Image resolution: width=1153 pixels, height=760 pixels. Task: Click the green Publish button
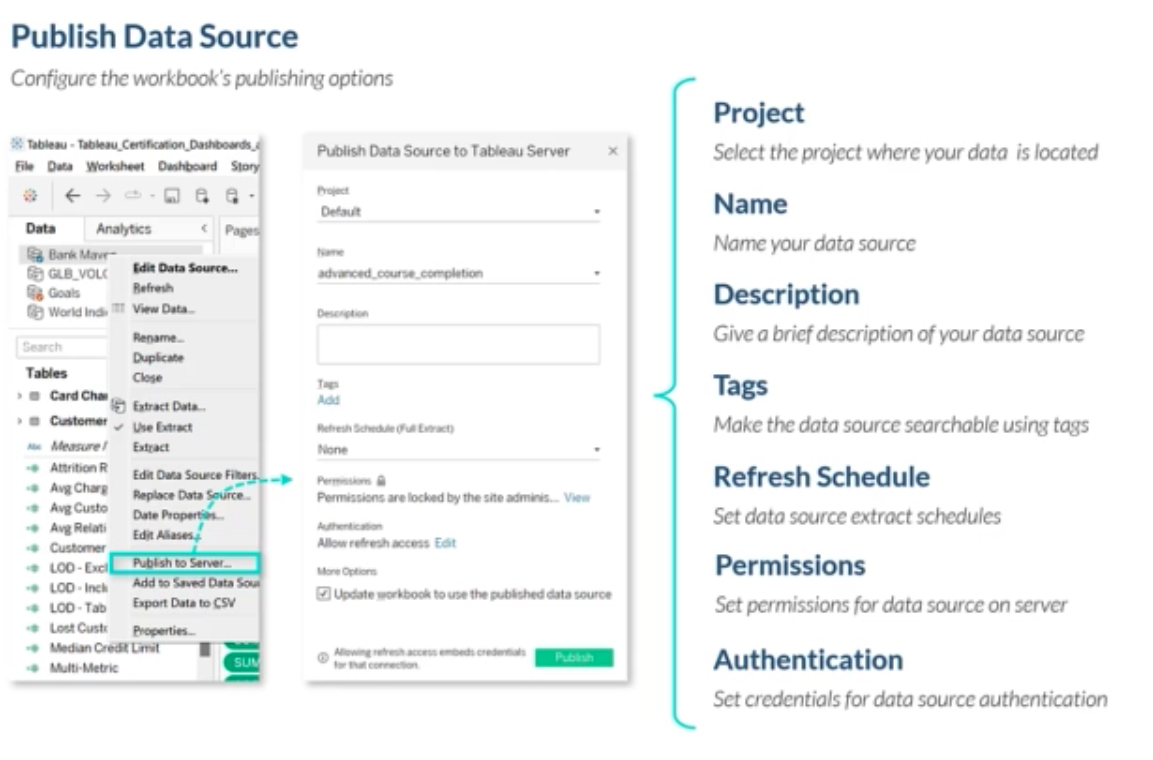pos(574,657)
